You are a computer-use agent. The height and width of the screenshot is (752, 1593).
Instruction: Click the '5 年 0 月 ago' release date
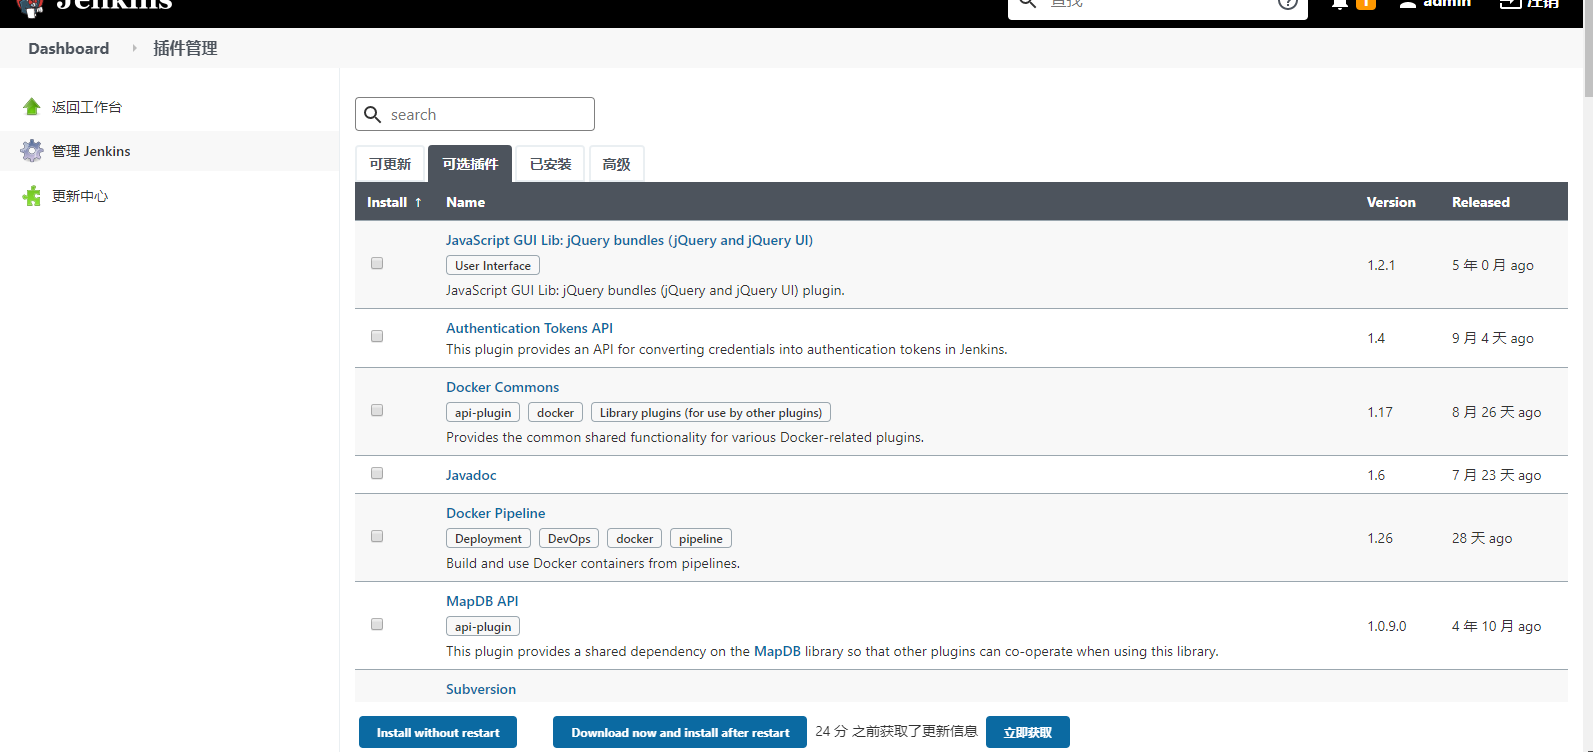click(1493, 265)
